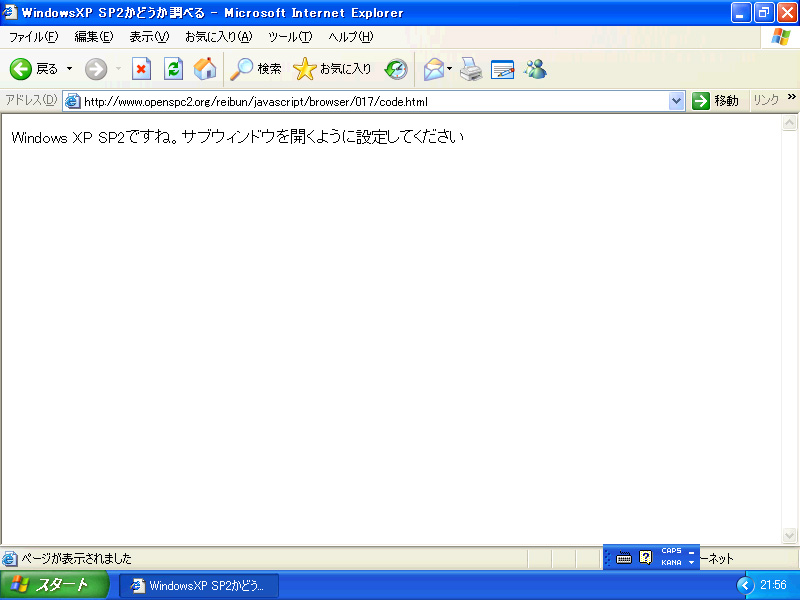Close the Internet Explorer window
The height and width of the screenshot is (600, 800).
click(x=787, y=13)
